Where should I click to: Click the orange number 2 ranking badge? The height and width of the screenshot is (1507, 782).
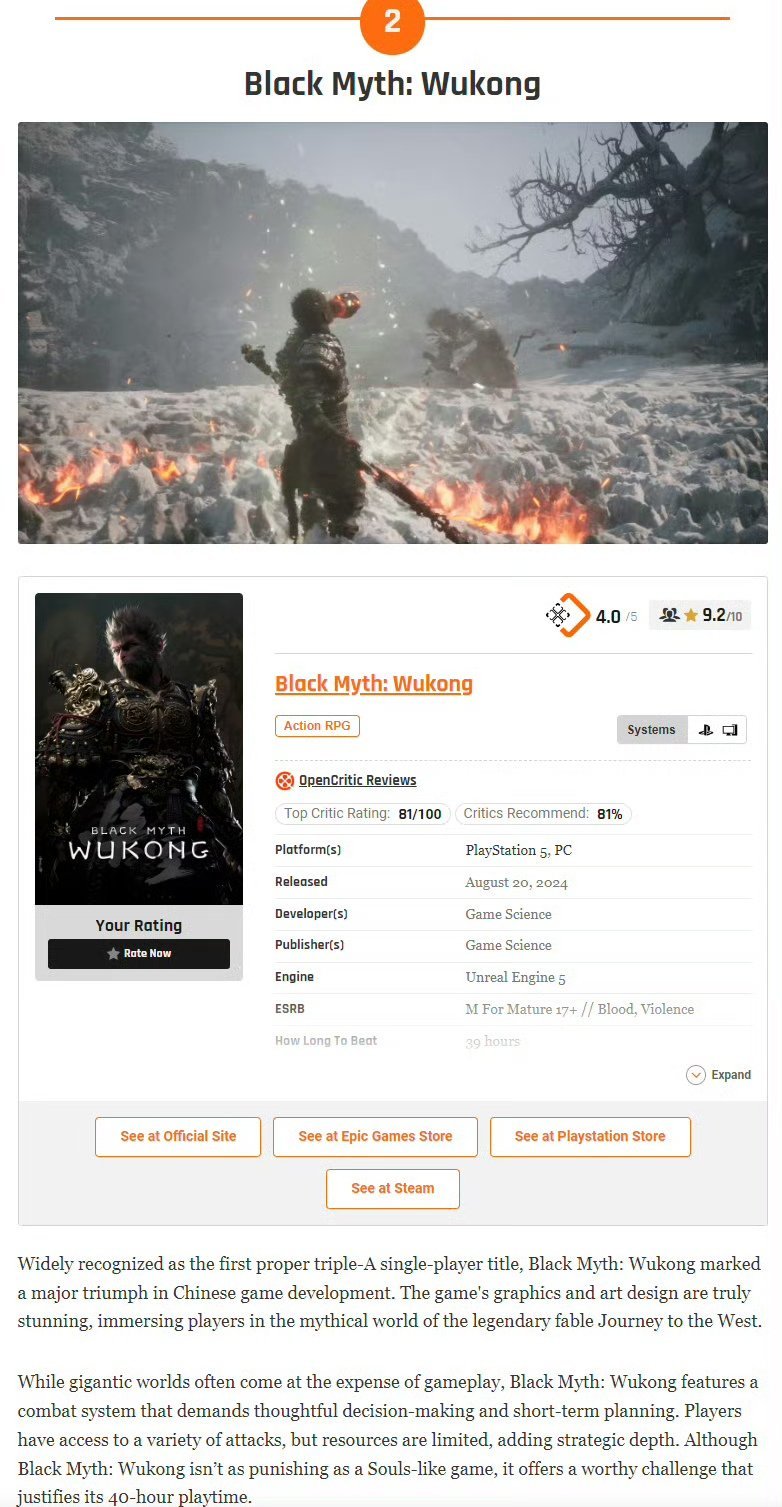392,22
